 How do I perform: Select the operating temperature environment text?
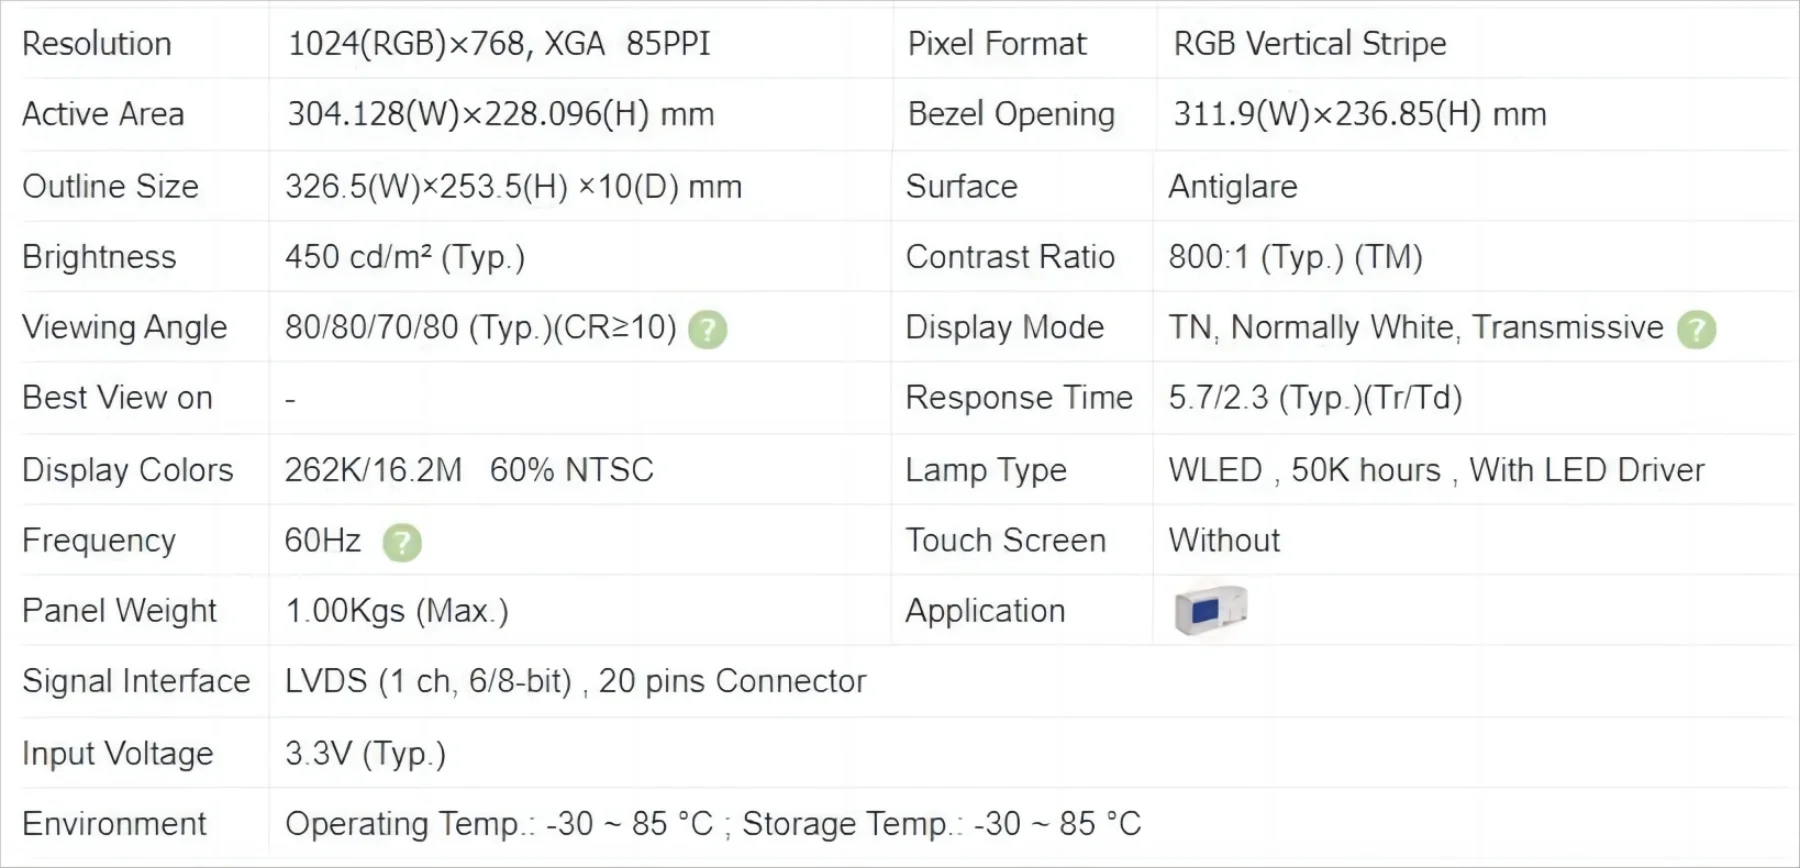[x=499, y=824]
